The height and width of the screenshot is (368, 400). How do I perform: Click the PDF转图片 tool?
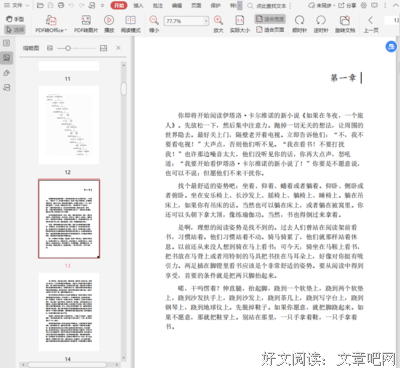click(x=86, y=24)
